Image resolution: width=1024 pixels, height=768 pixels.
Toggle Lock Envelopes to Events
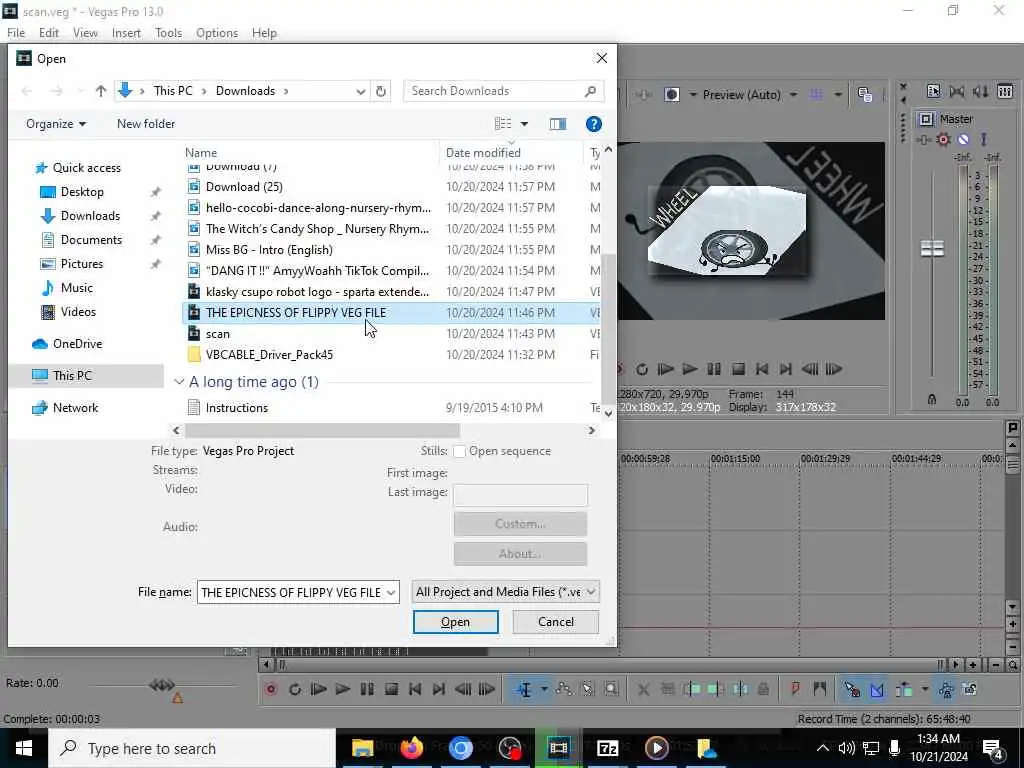(946, 689)
